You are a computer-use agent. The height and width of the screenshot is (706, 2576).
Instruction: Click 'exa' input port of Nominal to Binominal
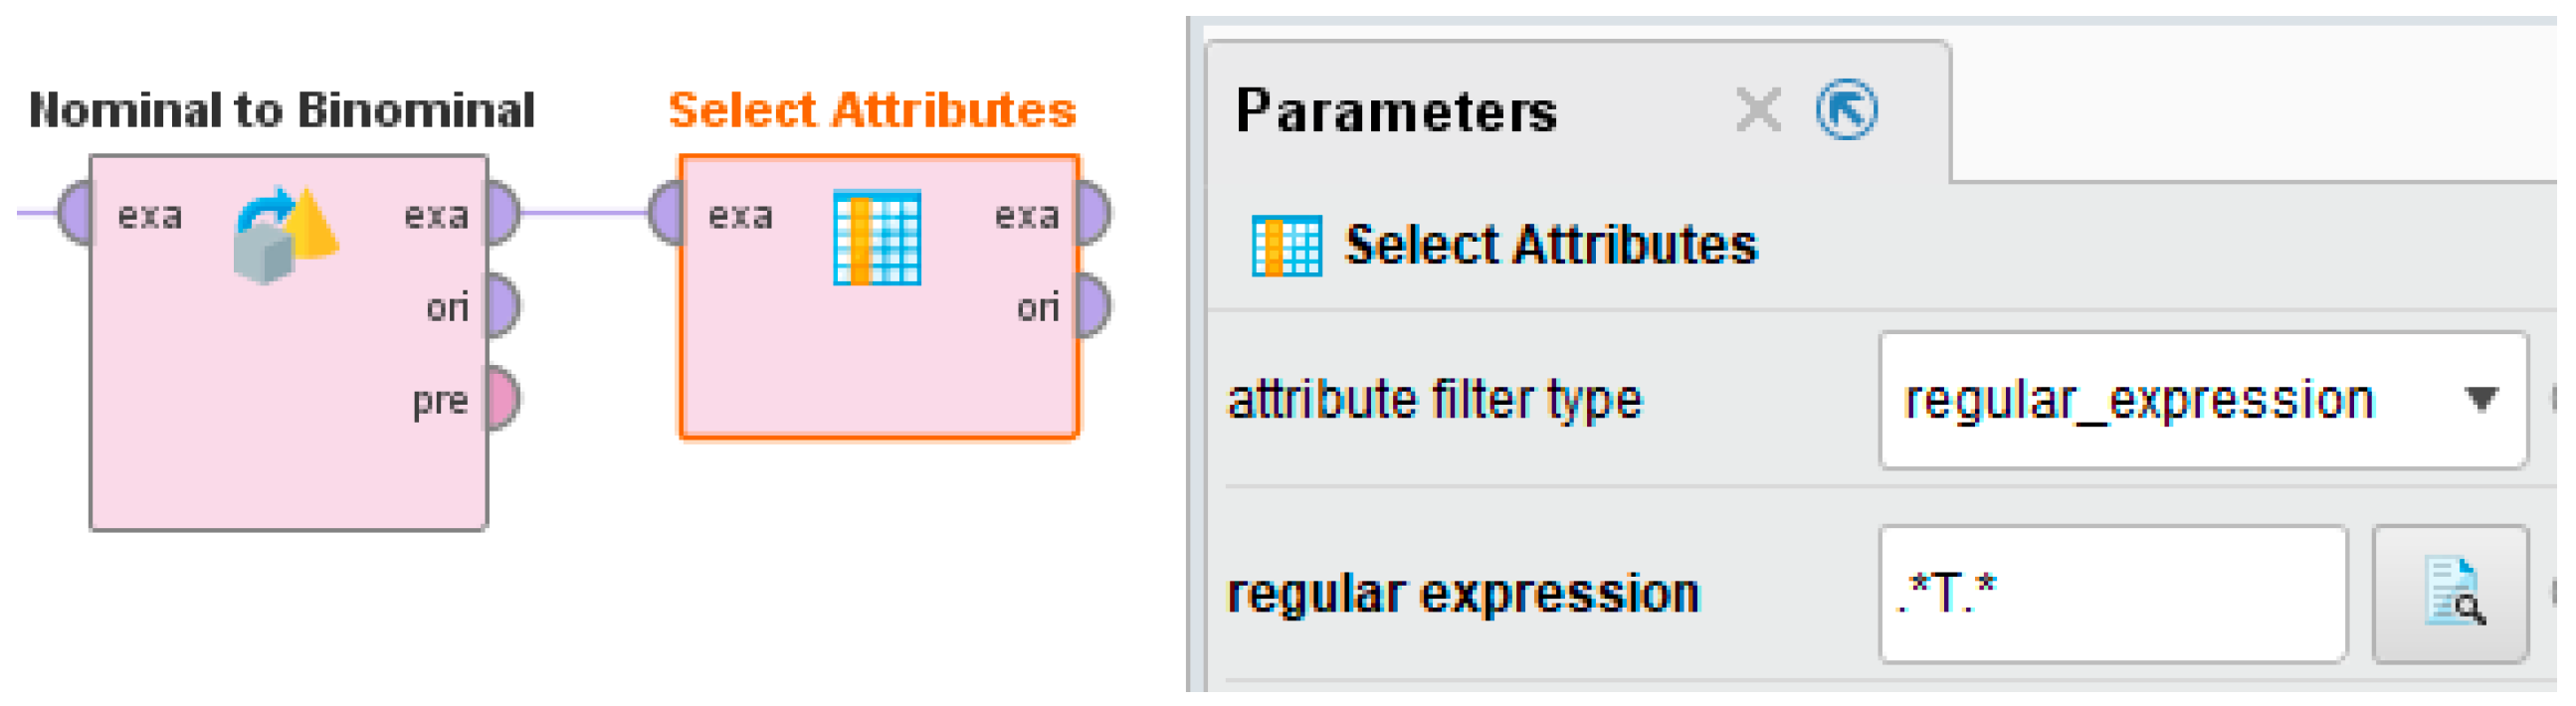(76, 213)
